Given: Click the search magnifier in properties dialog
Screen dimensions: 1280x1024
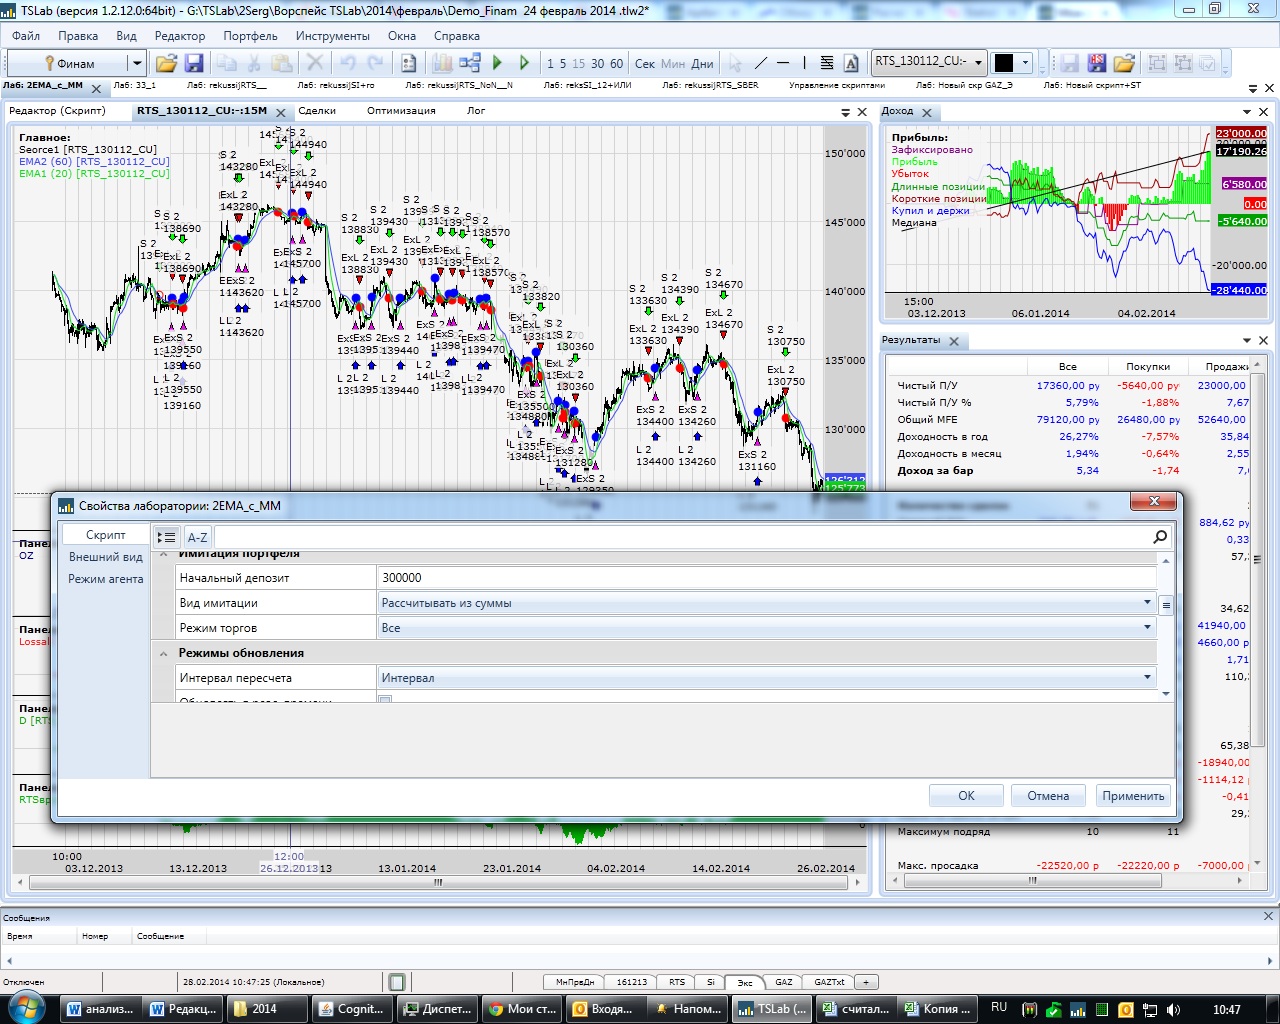Looking at the screenshot, I should pos(1160,537).
